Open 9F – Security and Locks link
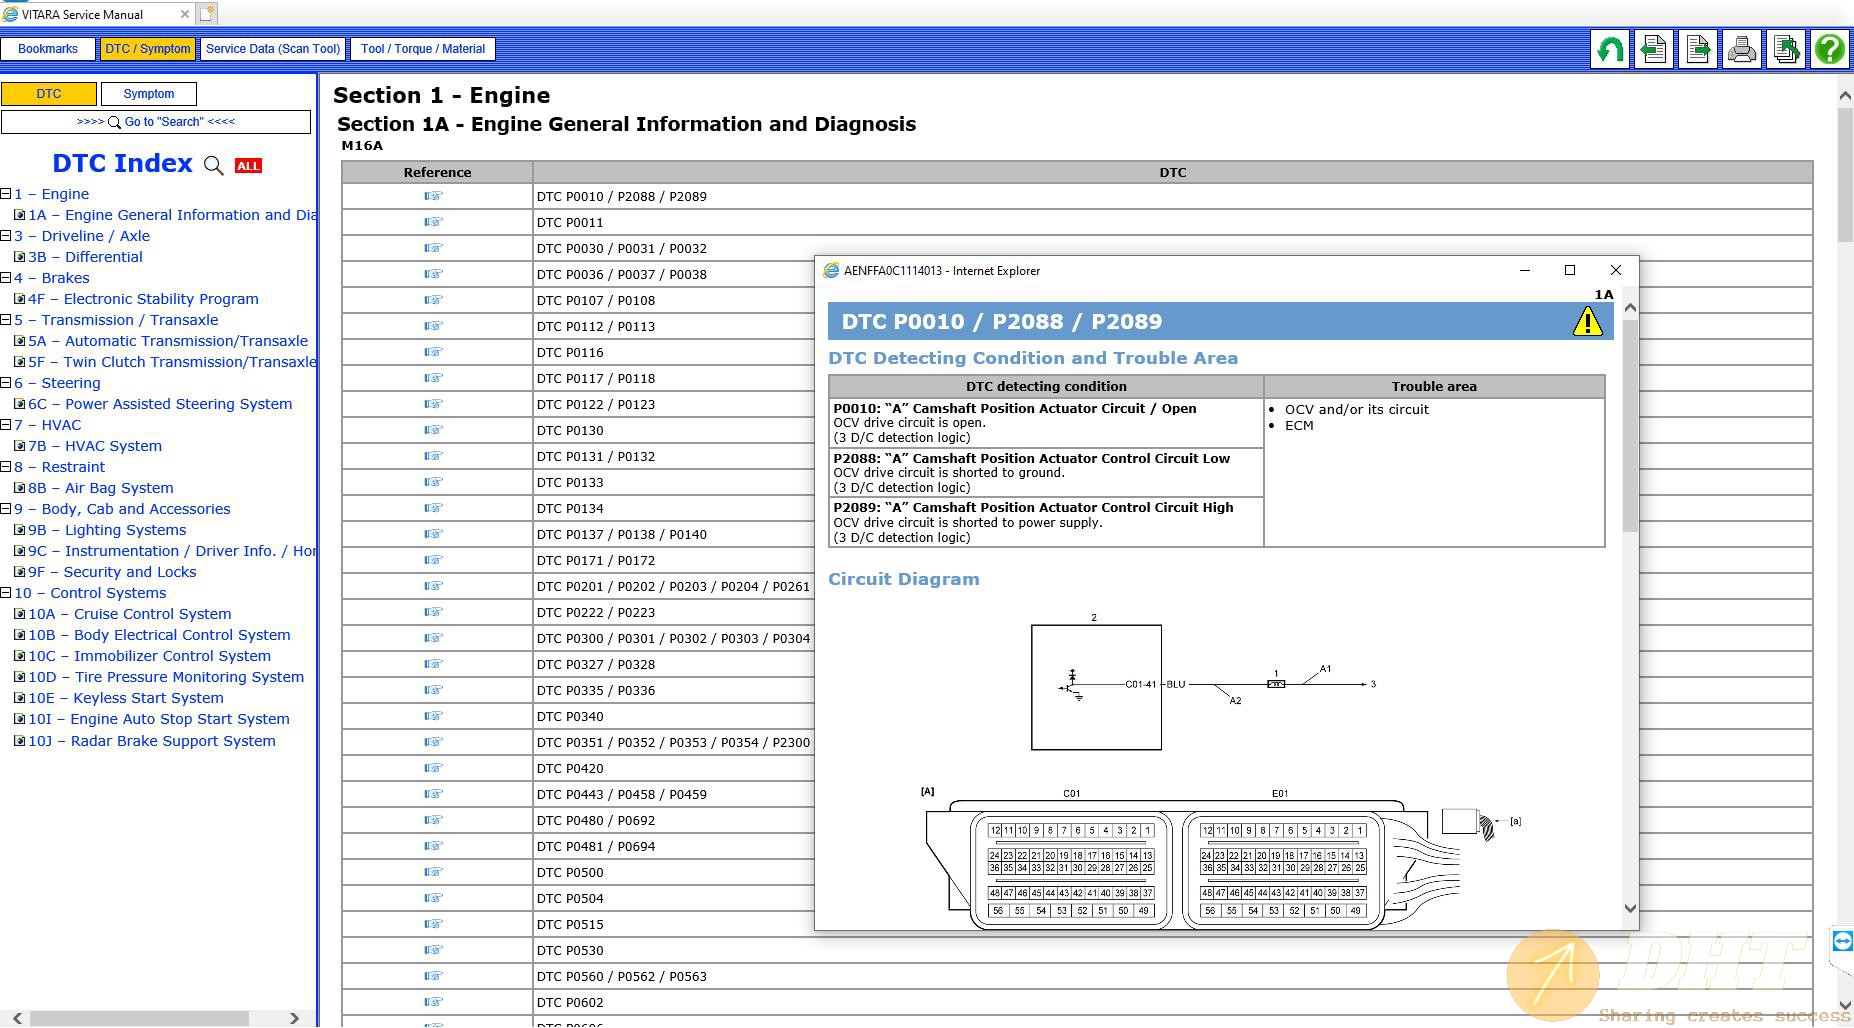 coord(112,572)
